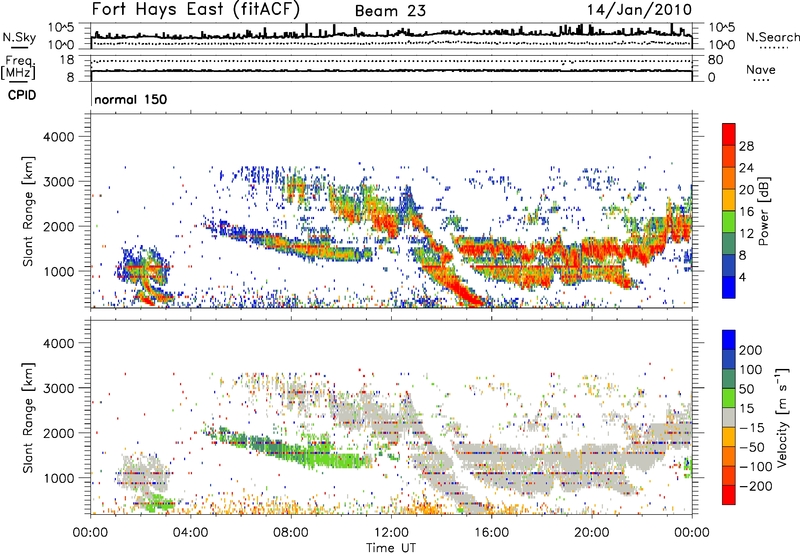The image size is (800, 554).
Task: Click the '20:00' time axis label
Action: tap(592, 533)
